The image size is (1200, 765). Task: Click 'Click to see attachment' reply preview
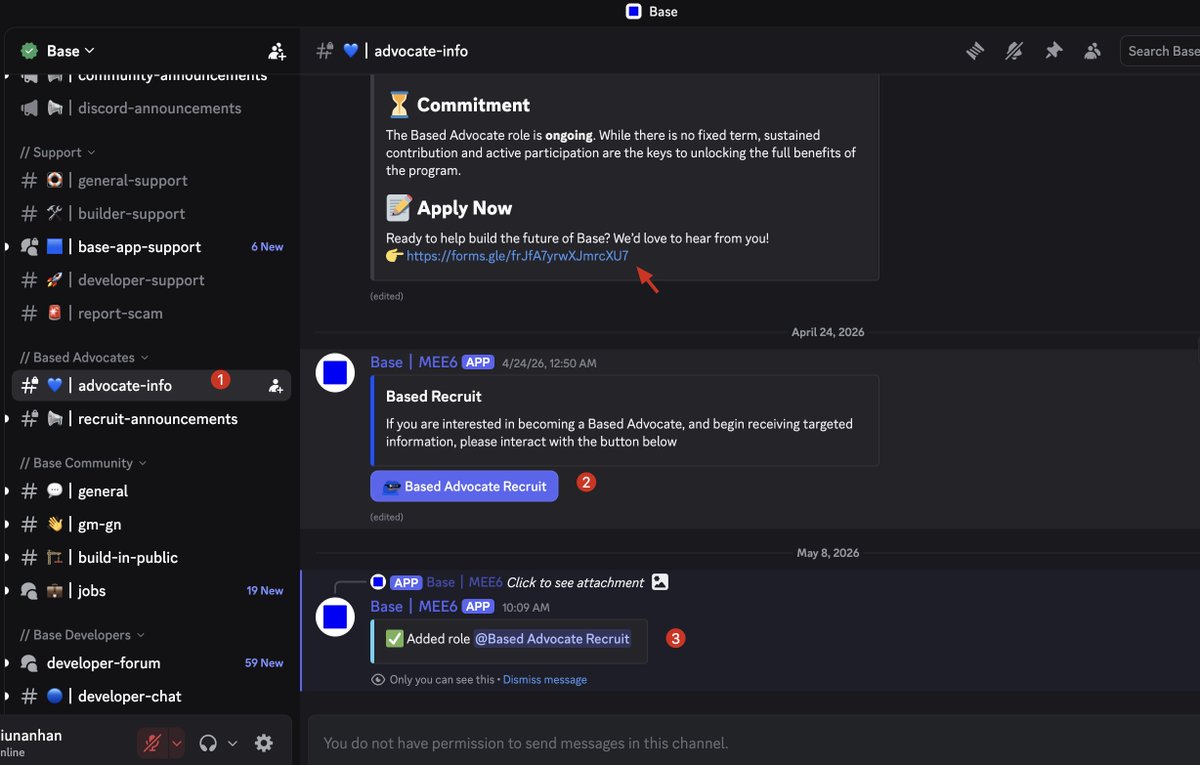(x=575, y=582)
